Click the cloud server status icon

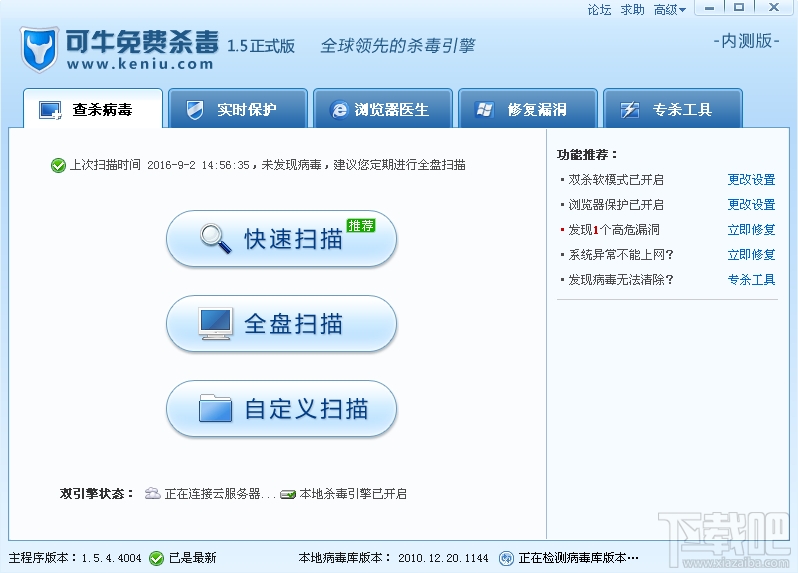coord(152,493)
